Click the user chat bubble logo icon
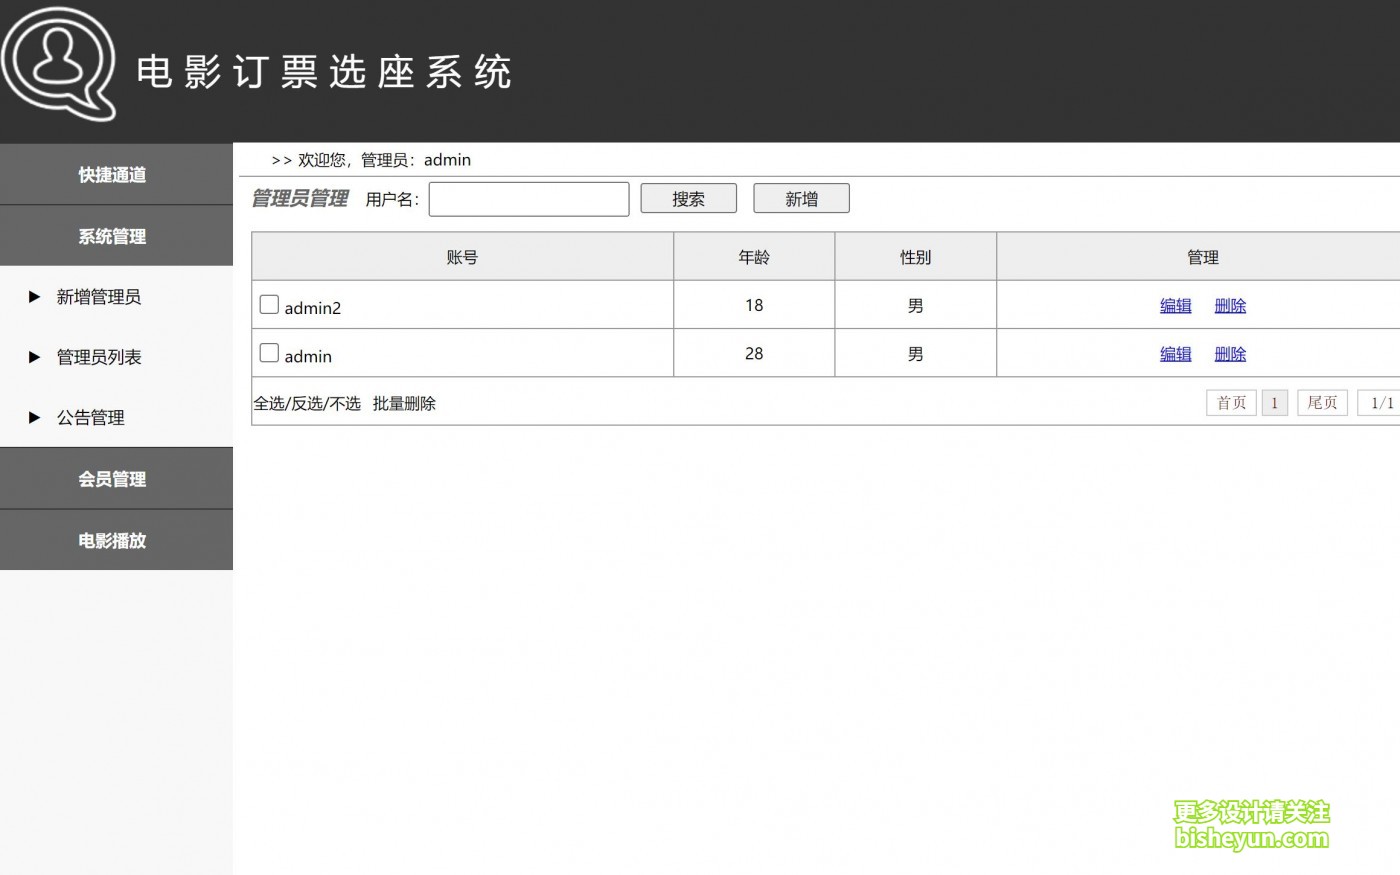This screenshot has width=1400, height=875. pos(58,64)
